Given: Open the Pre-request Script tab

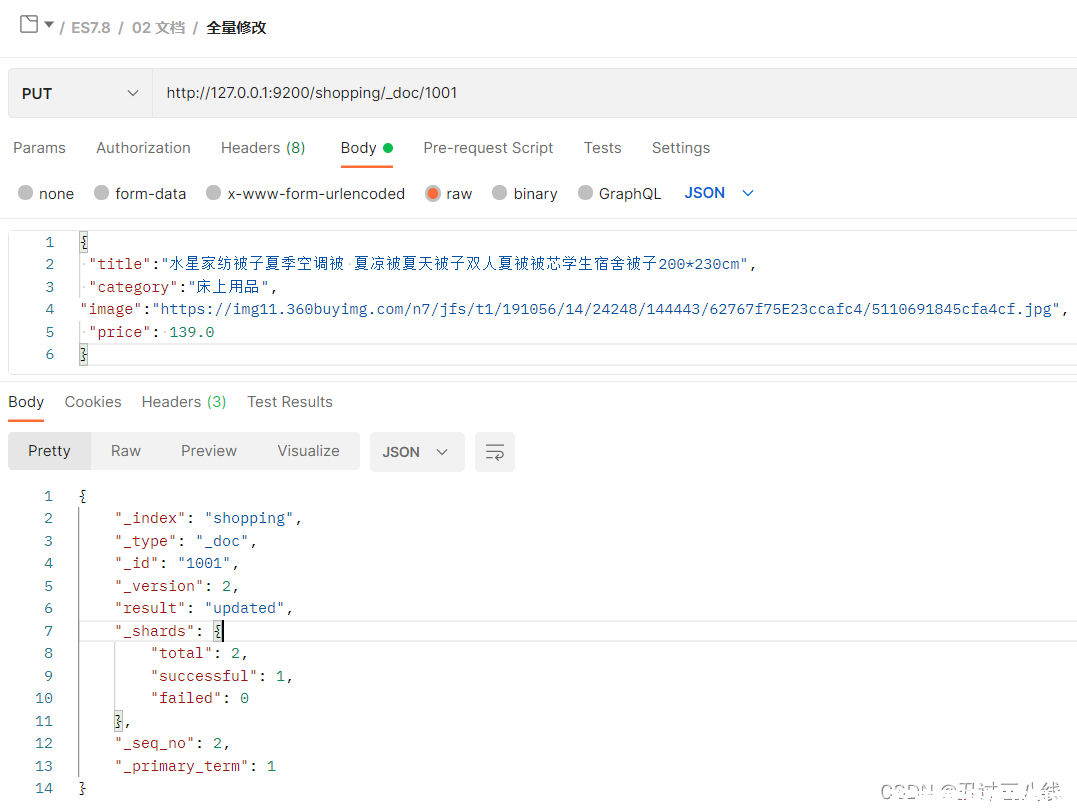Looking at the screenshot, I should 488,148.
